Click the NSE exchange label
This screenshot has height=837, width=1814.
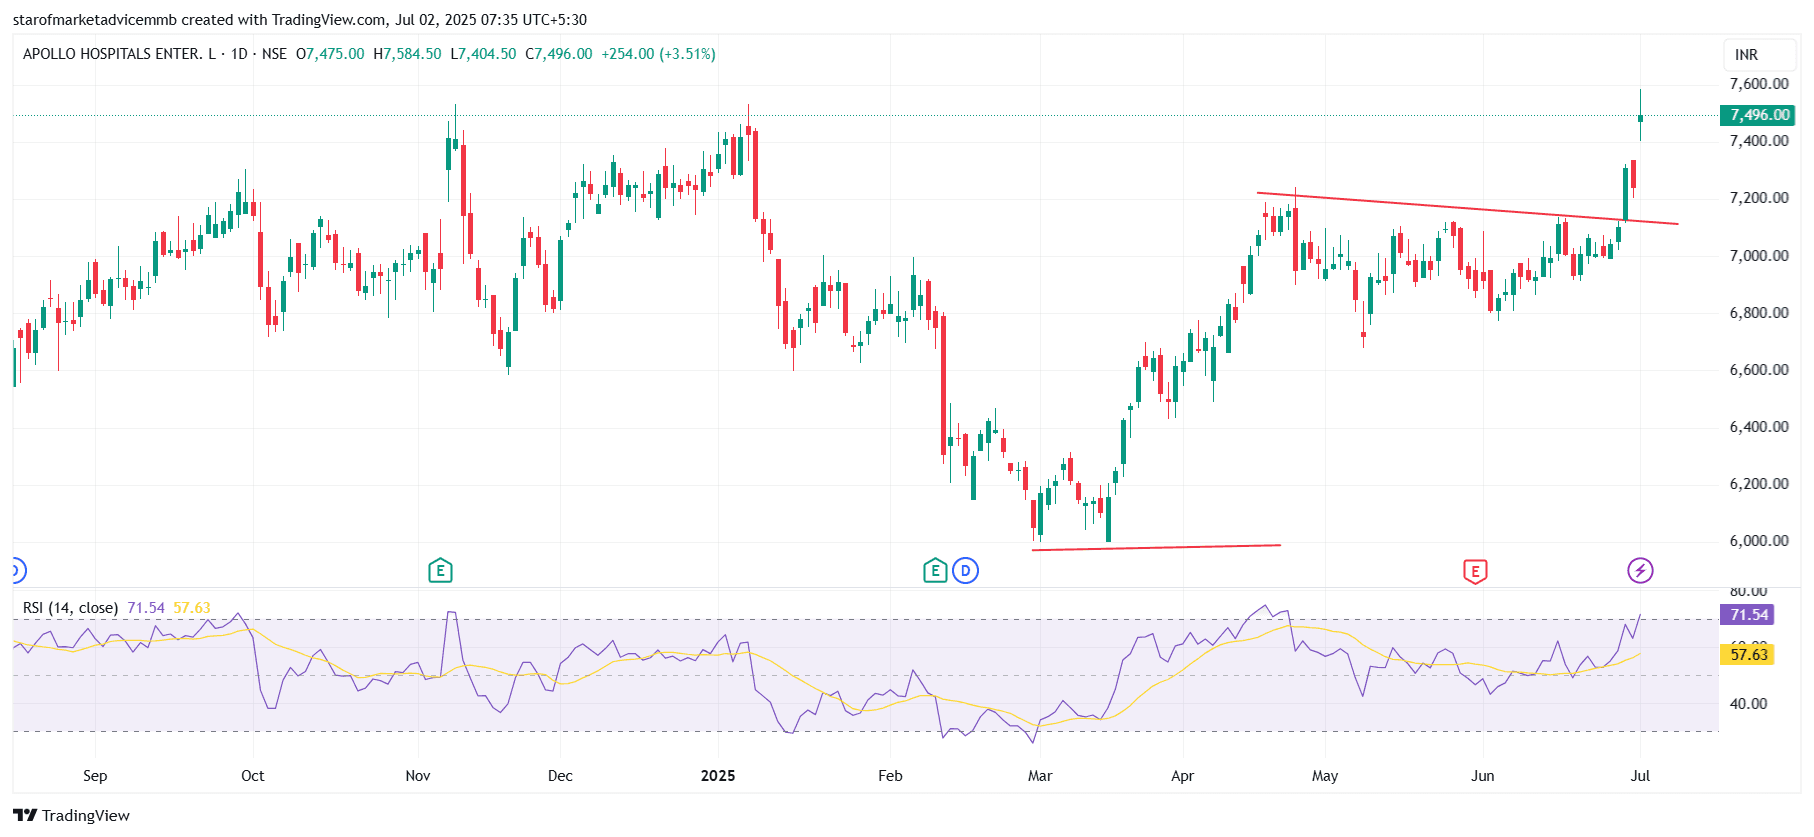[x=274, y=54]
